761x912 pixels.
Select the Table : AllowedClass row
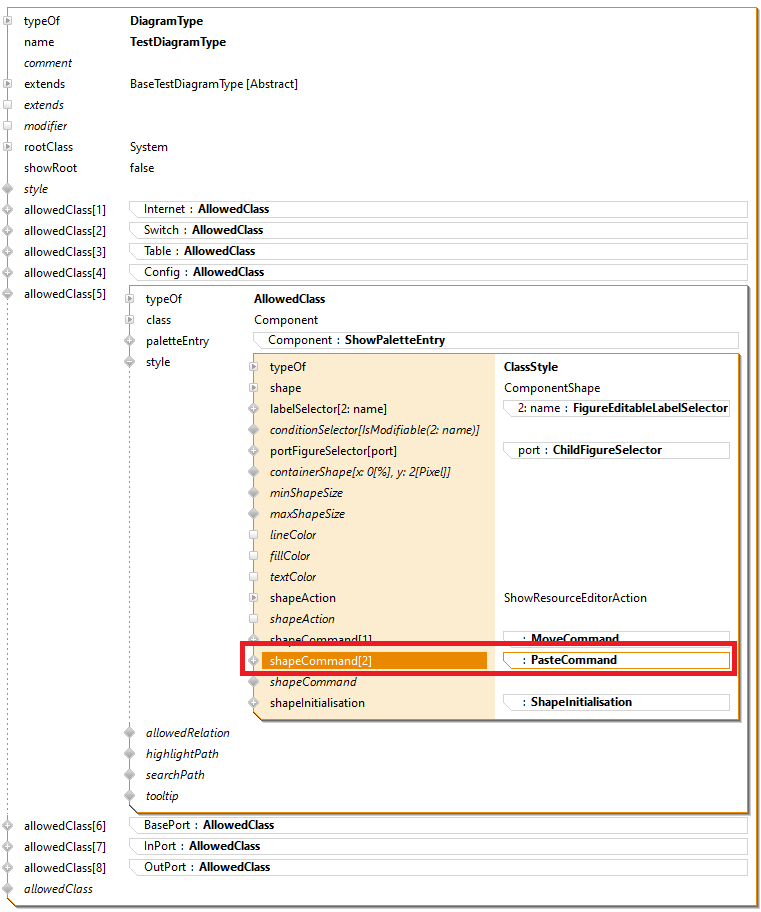point(438,251)
